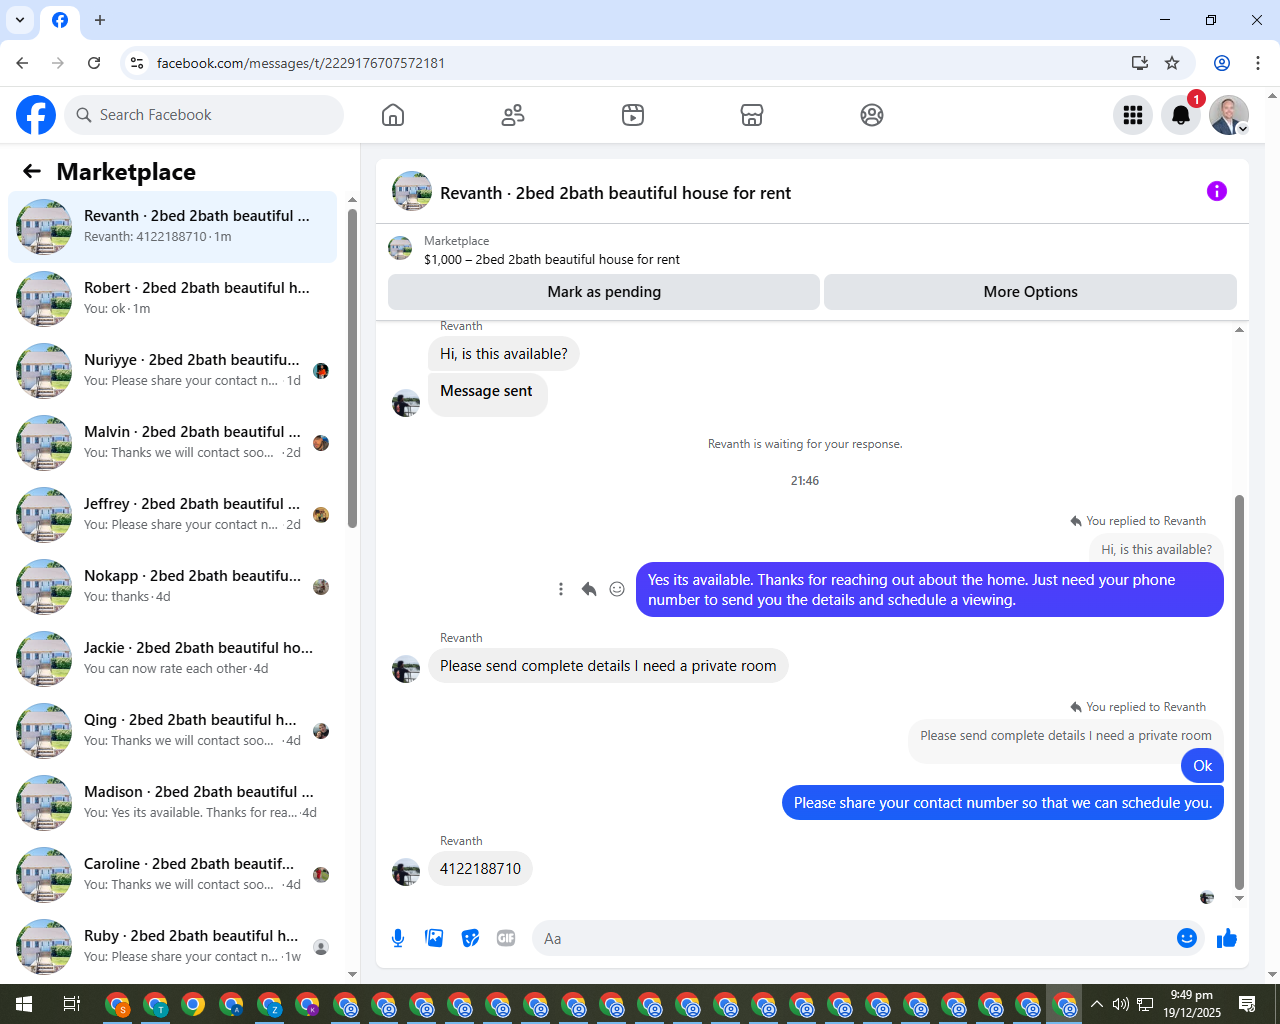Click the address bar URL
The height and width of the screenshot is (1024, 1280).
pyautogui.click(x=301, y=63)
